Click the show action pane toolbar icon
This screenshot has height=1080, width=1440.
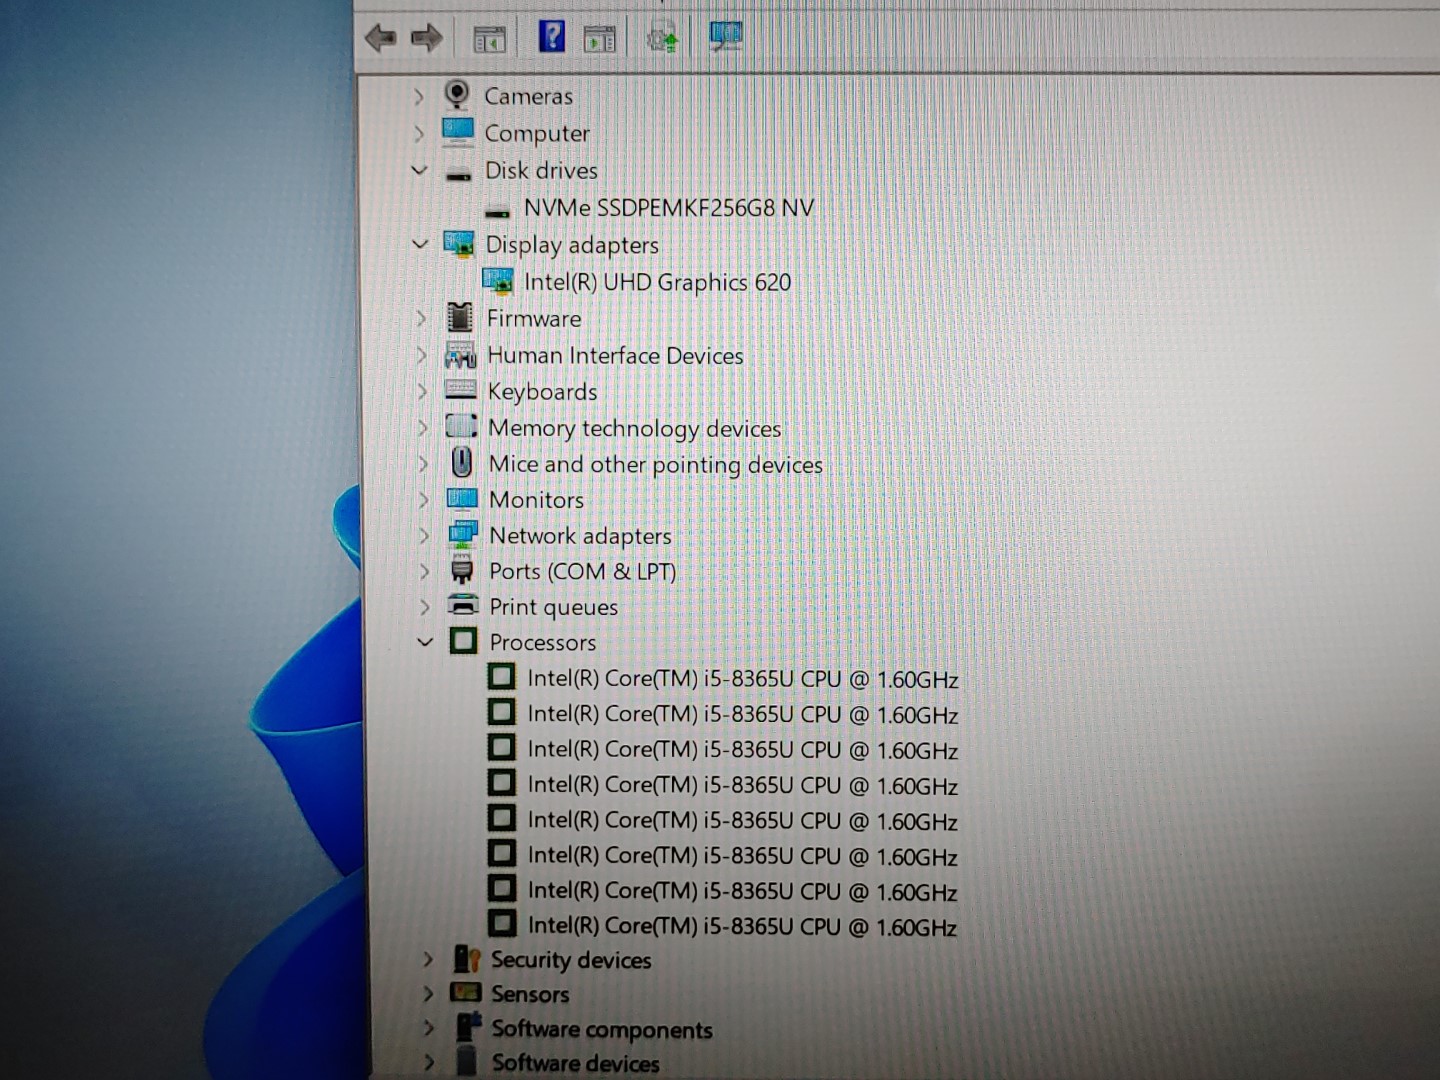599,37
